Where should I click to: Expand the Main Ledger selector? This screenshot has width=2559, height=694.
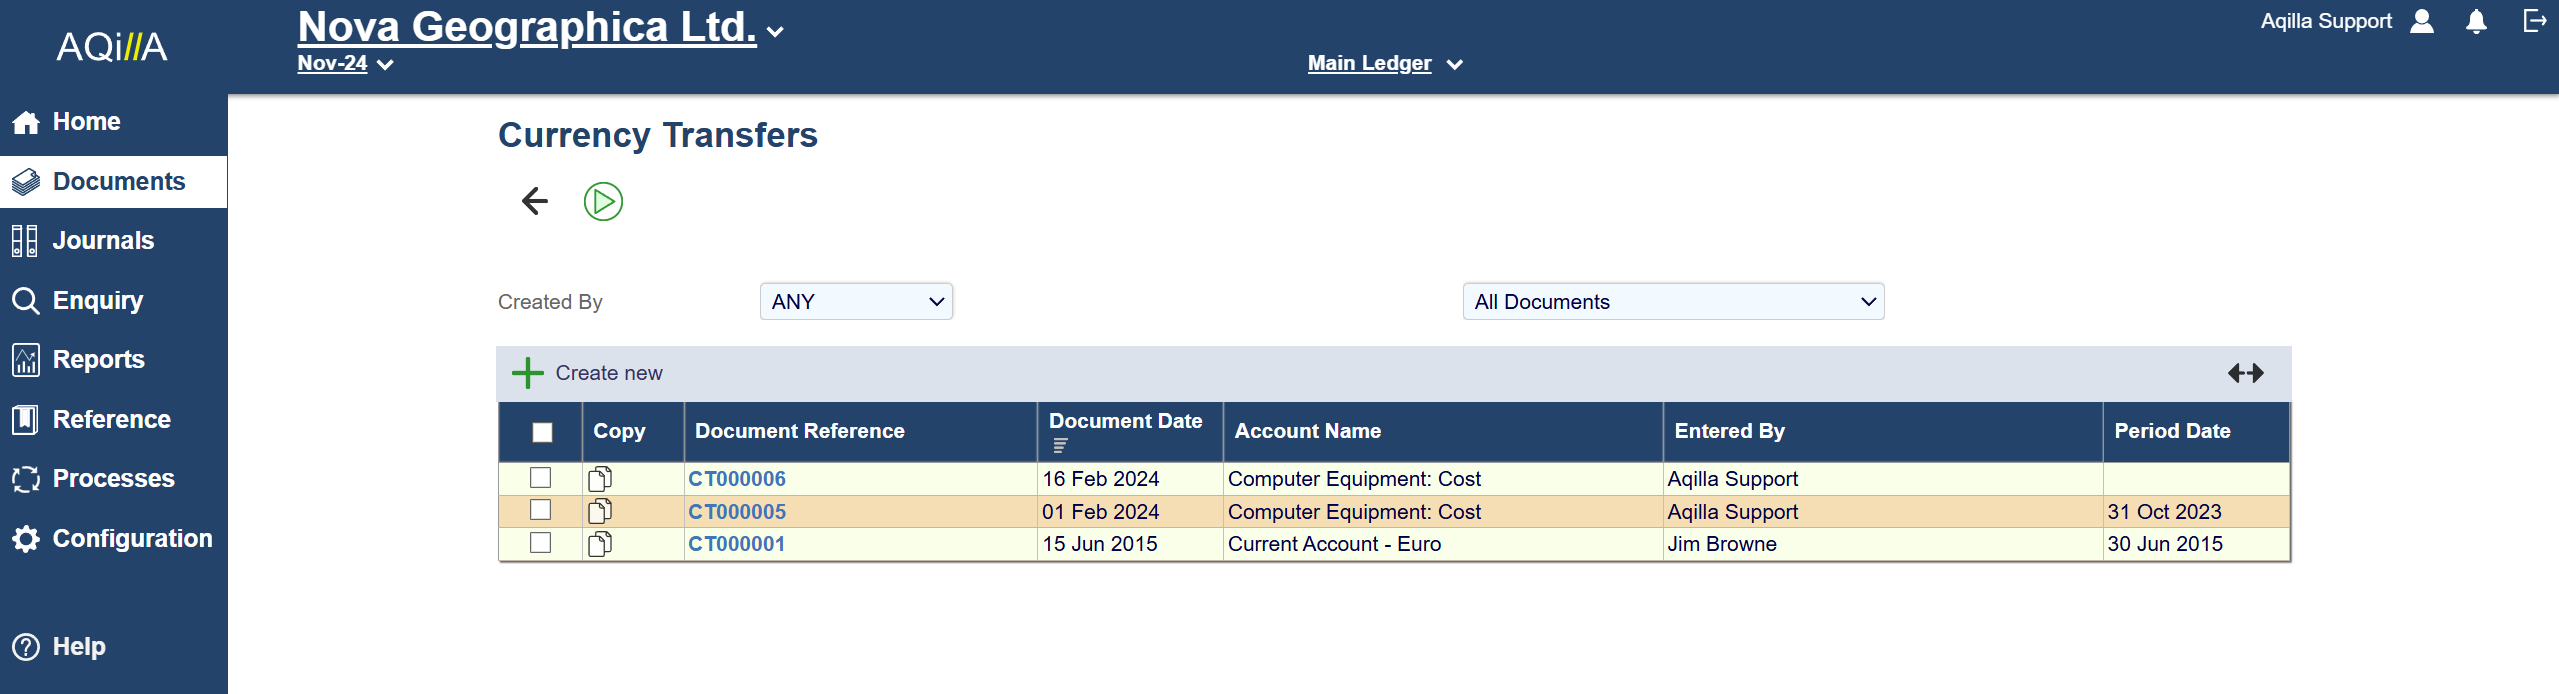pyautogui.click(x=1384, y=64)
